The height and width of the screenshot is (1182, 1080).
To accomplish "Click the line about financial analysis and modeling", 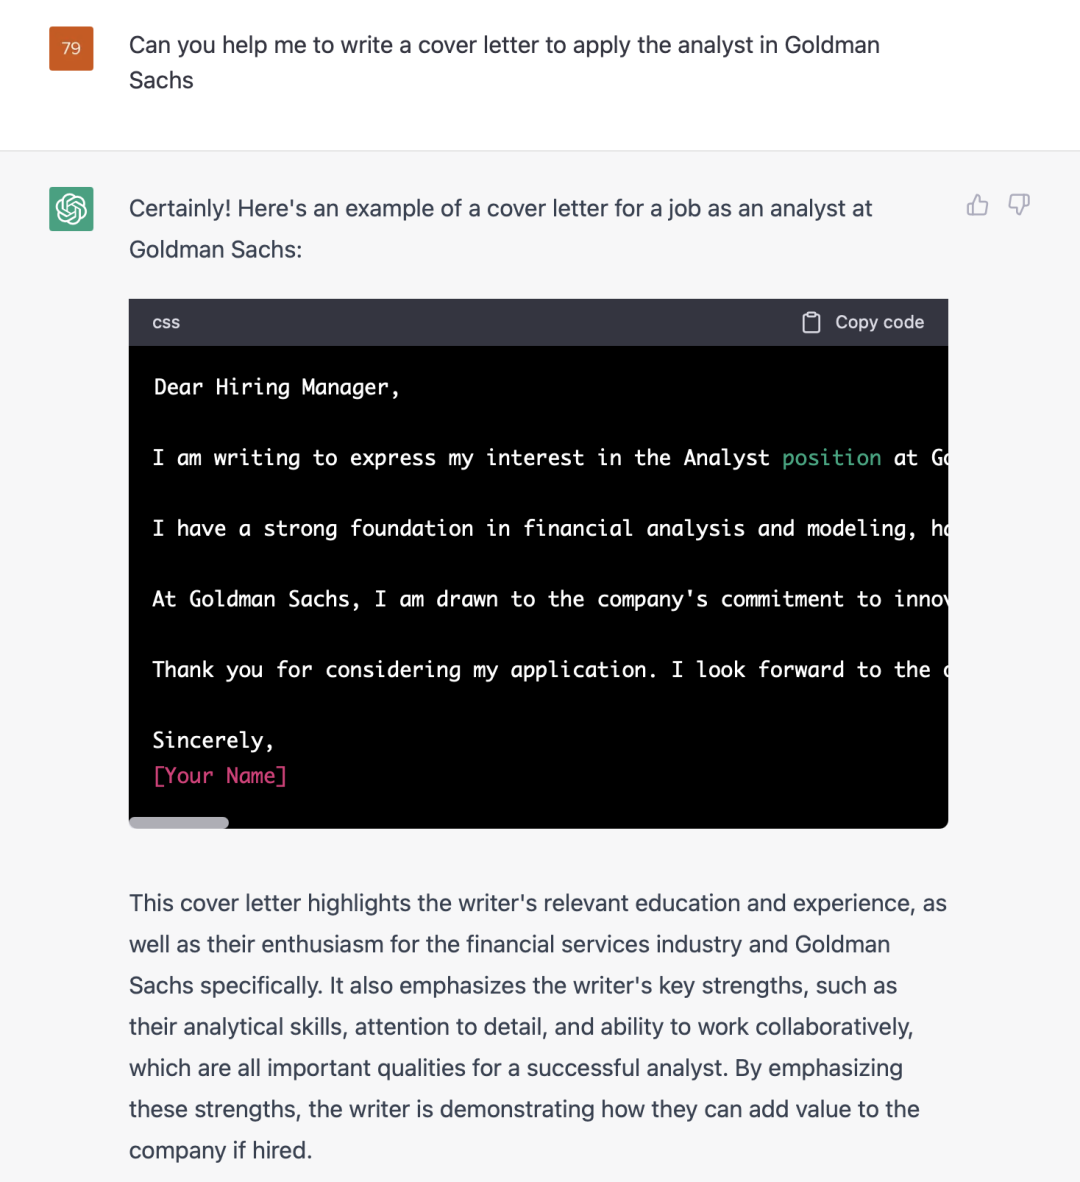I will click(550, 528).
